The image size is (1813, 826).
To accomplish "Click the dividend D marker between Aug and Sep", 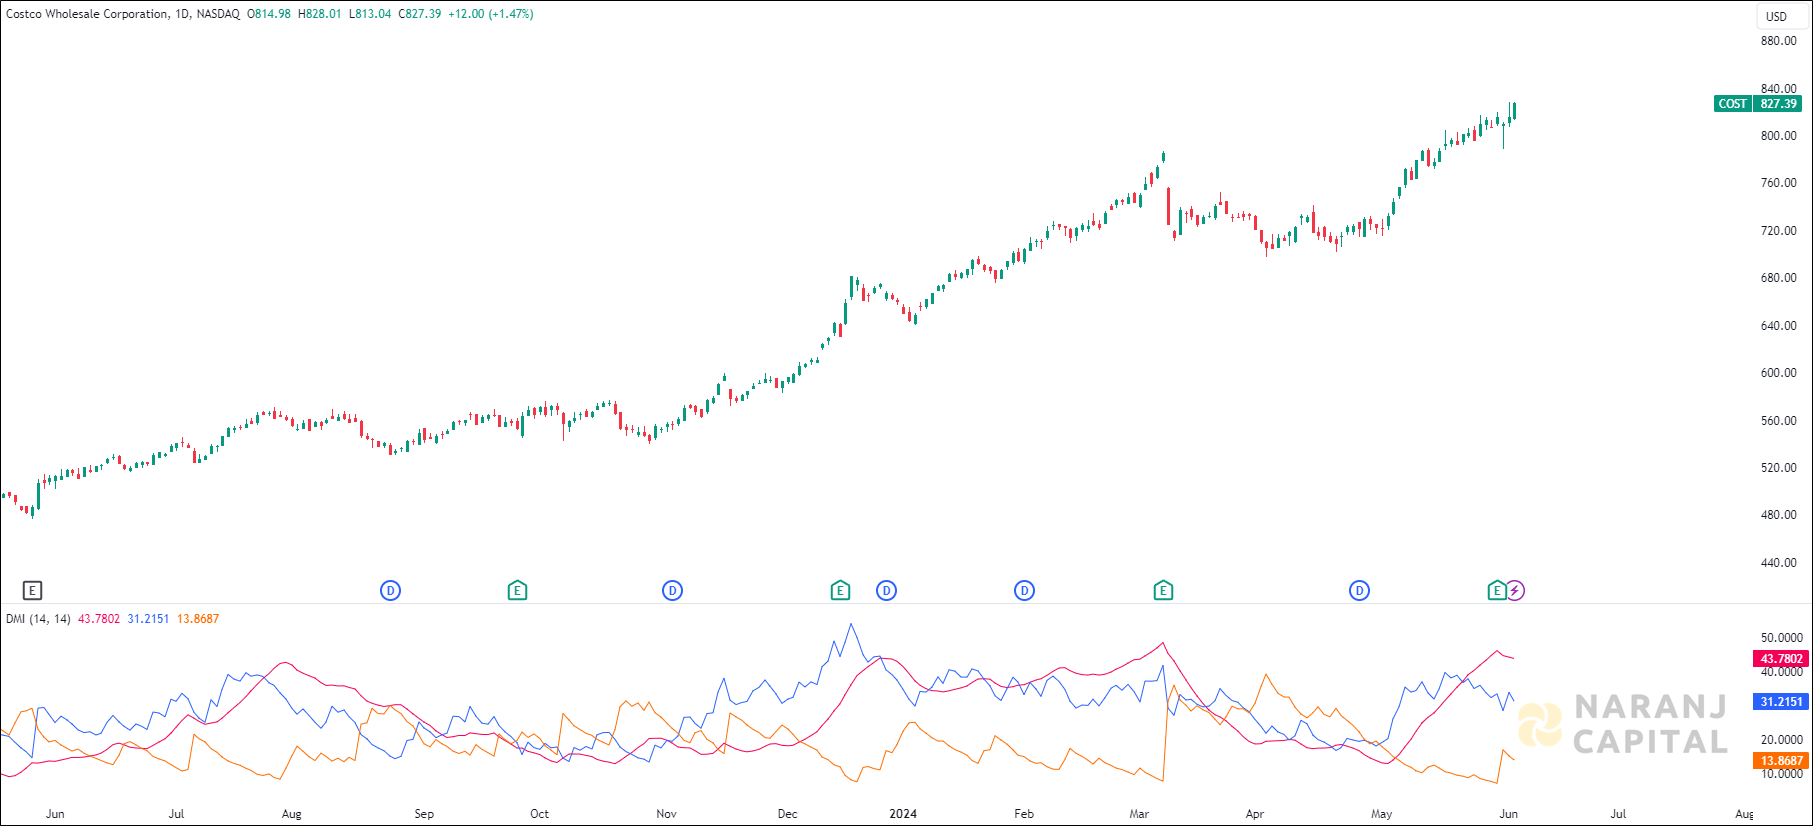I will pos(391,591).
